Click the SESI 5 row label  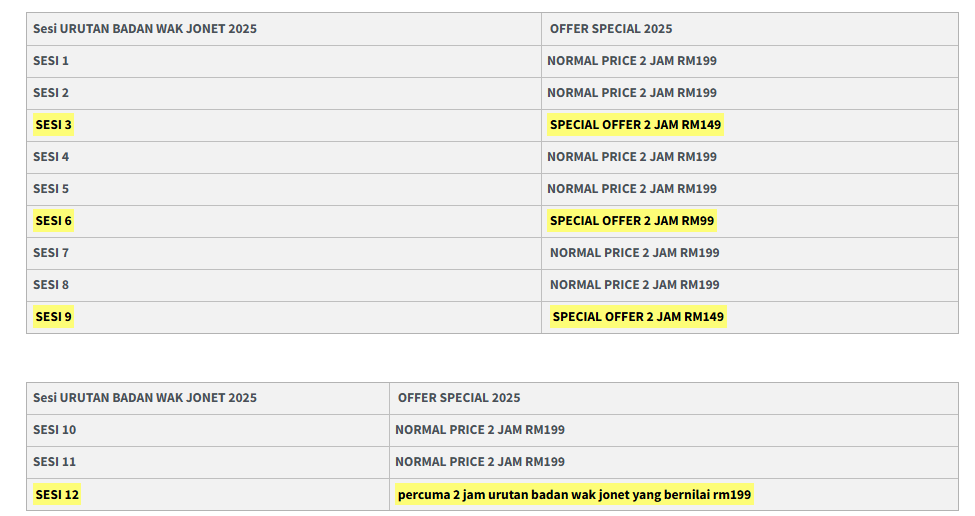click(51, 189)
